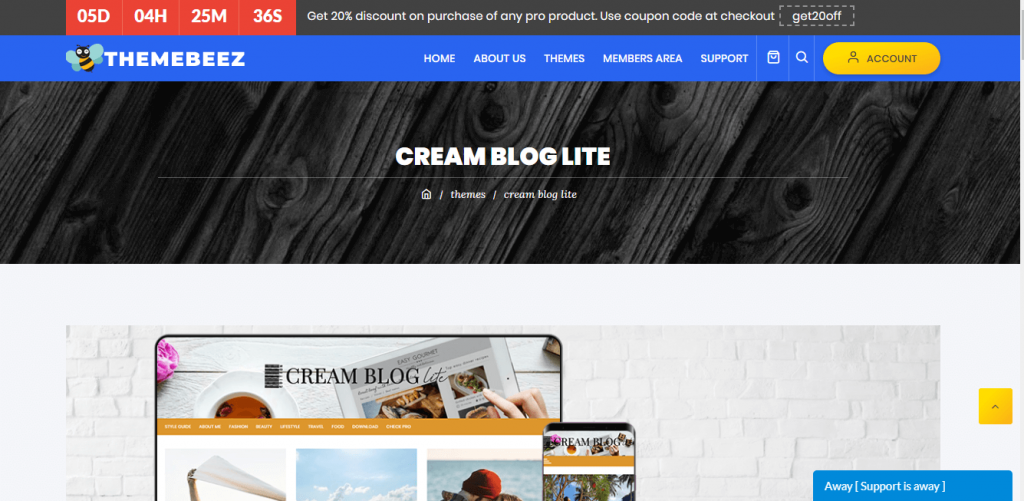Open the Themes menu
The height and width of the screenshot is (501, 1024).
564,58
